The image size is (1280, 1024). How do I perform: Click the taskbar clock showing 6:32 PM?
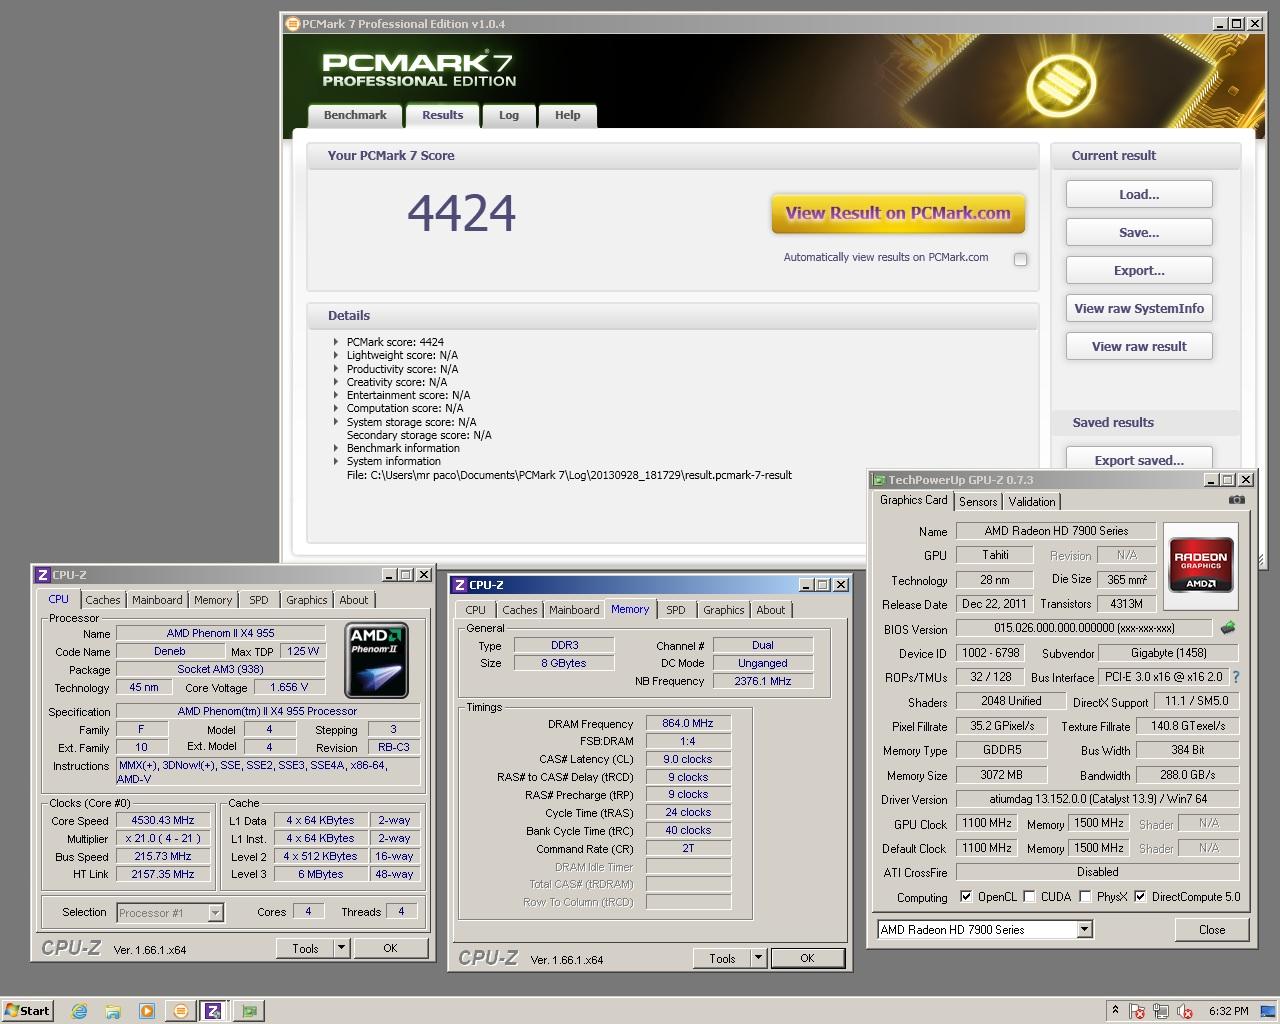[x=1228, y=1011]
